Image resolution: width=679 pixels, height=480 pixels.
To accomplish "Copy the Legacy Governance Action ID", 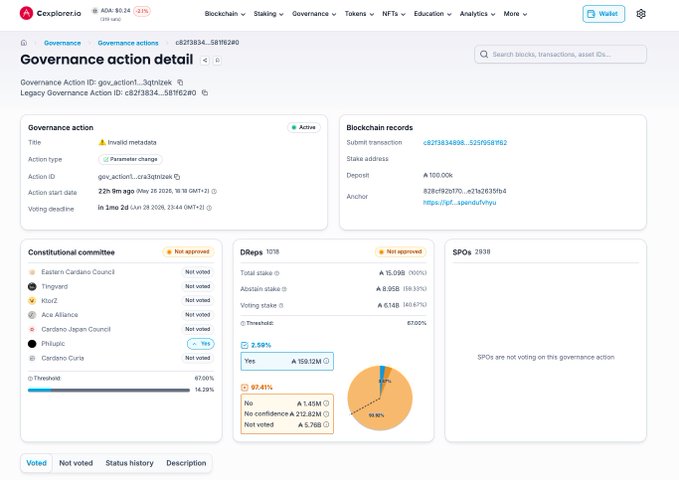I will coord(205,93).
